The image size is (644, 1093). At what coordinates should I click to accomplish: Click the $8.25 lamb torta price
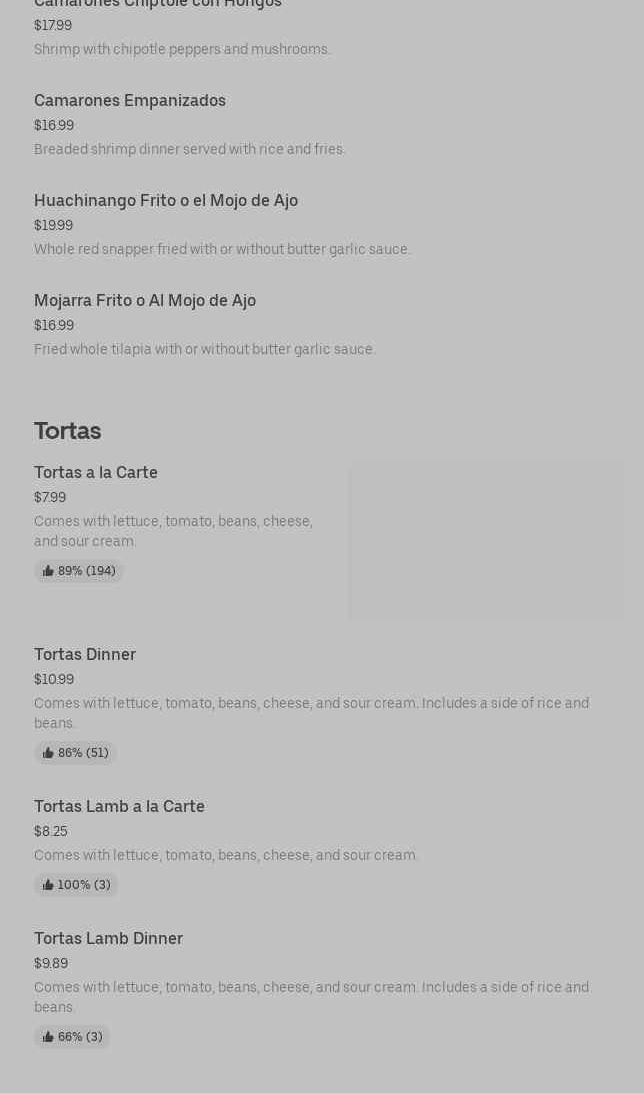point(51,831)
